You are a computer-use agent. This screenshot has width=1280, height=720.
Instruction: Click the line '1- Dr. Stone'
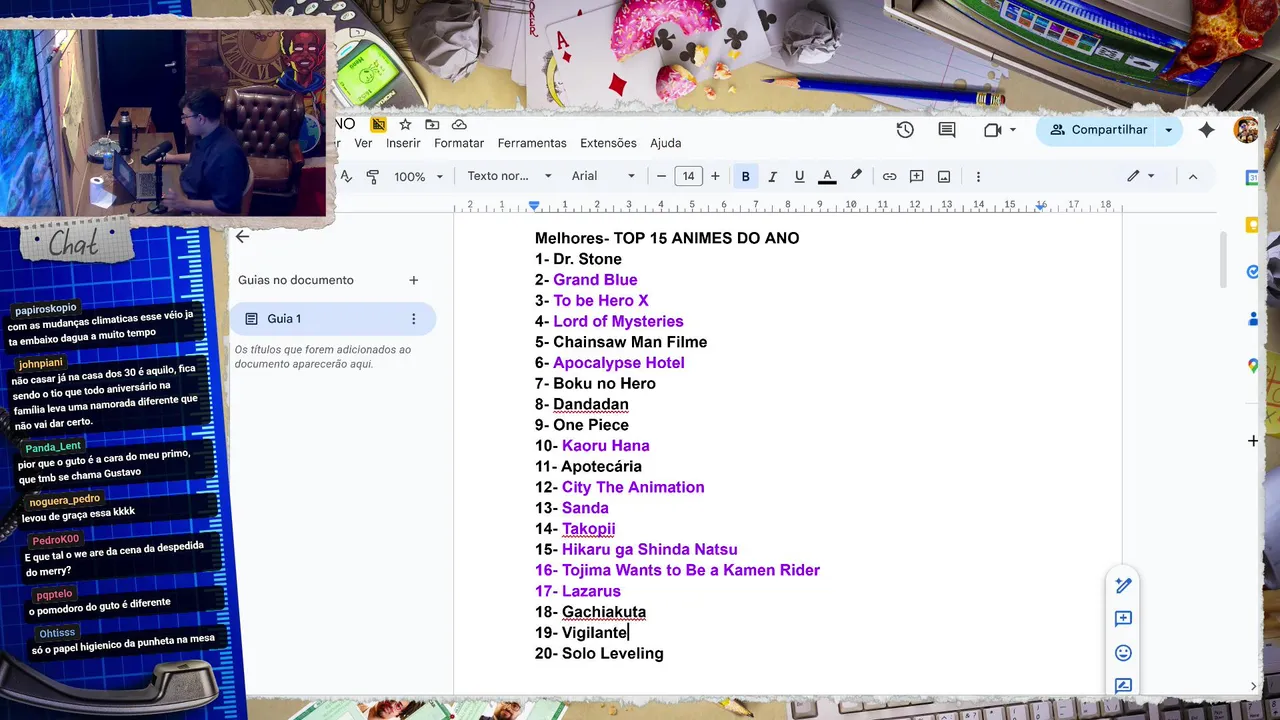point(578,259)
